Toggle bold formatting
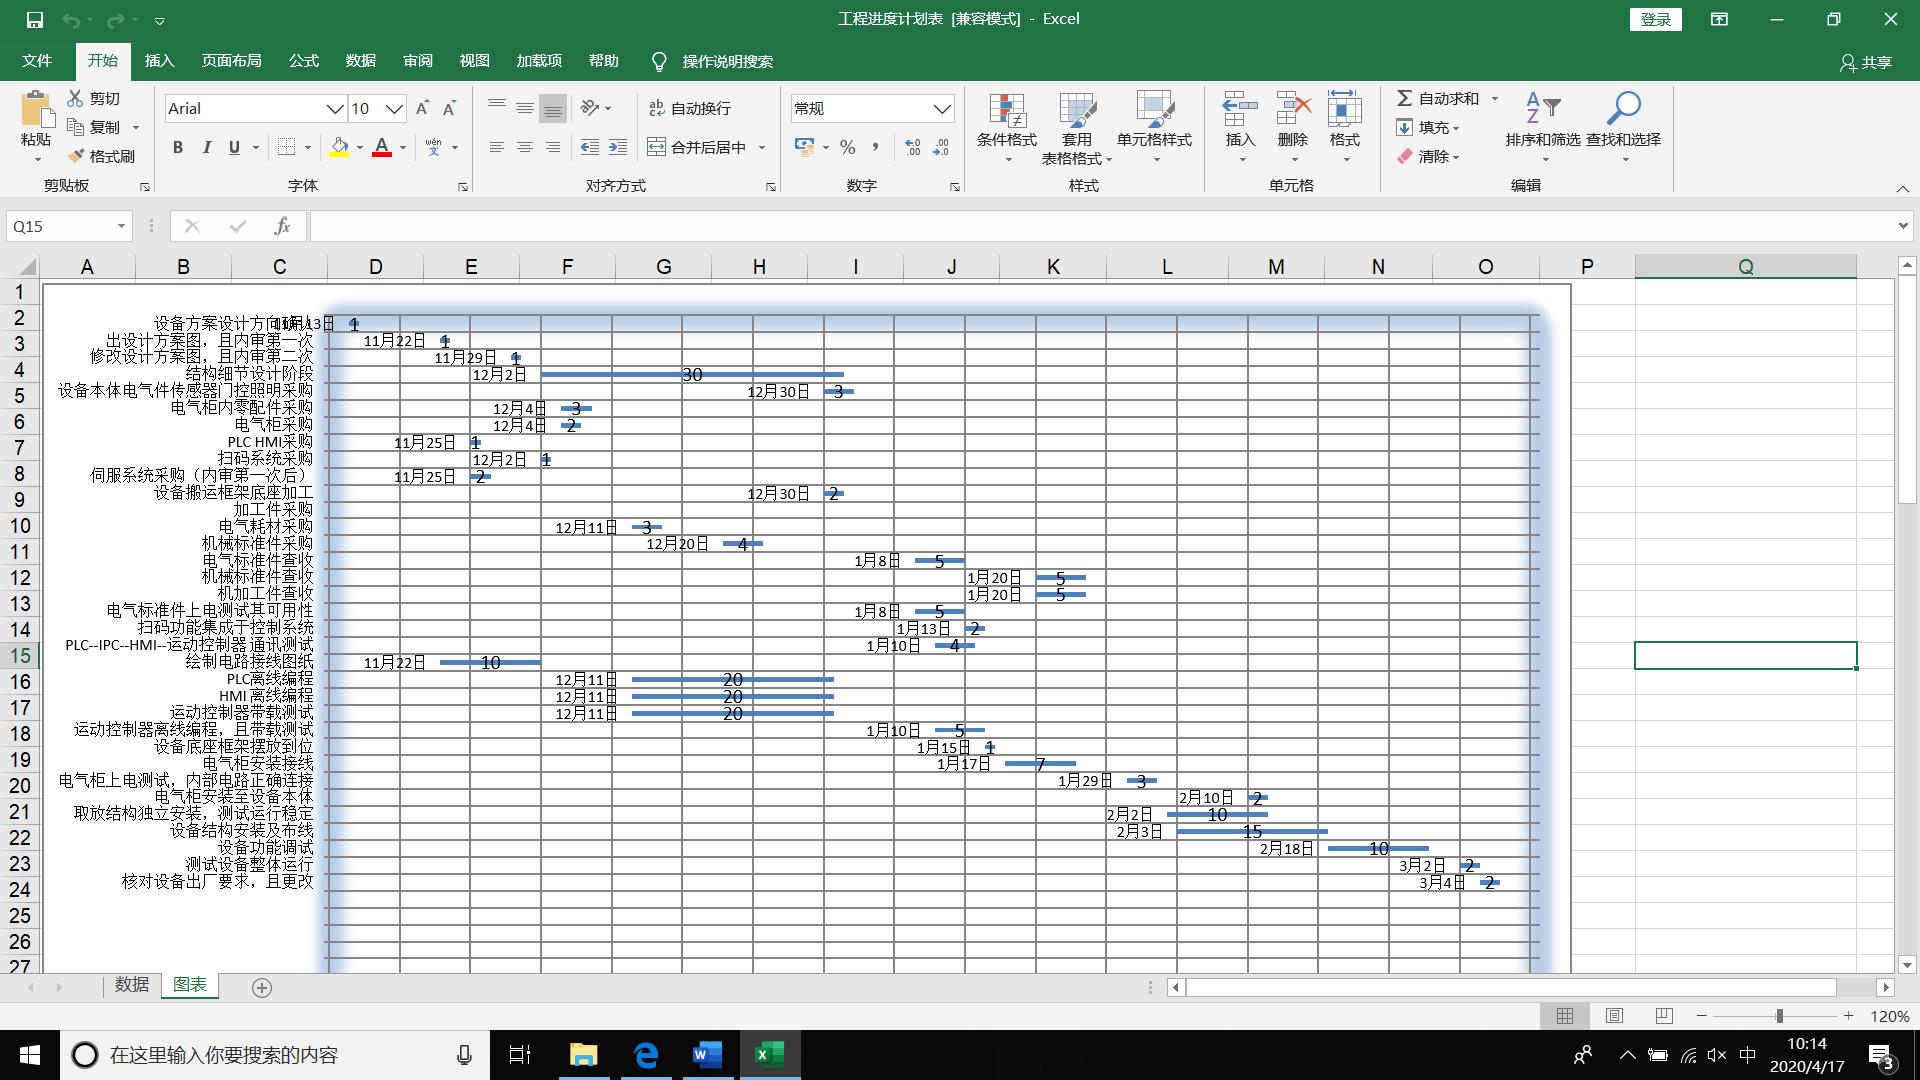The height and width of the screenshot is (1080, 1920). (x=178, y=147)
